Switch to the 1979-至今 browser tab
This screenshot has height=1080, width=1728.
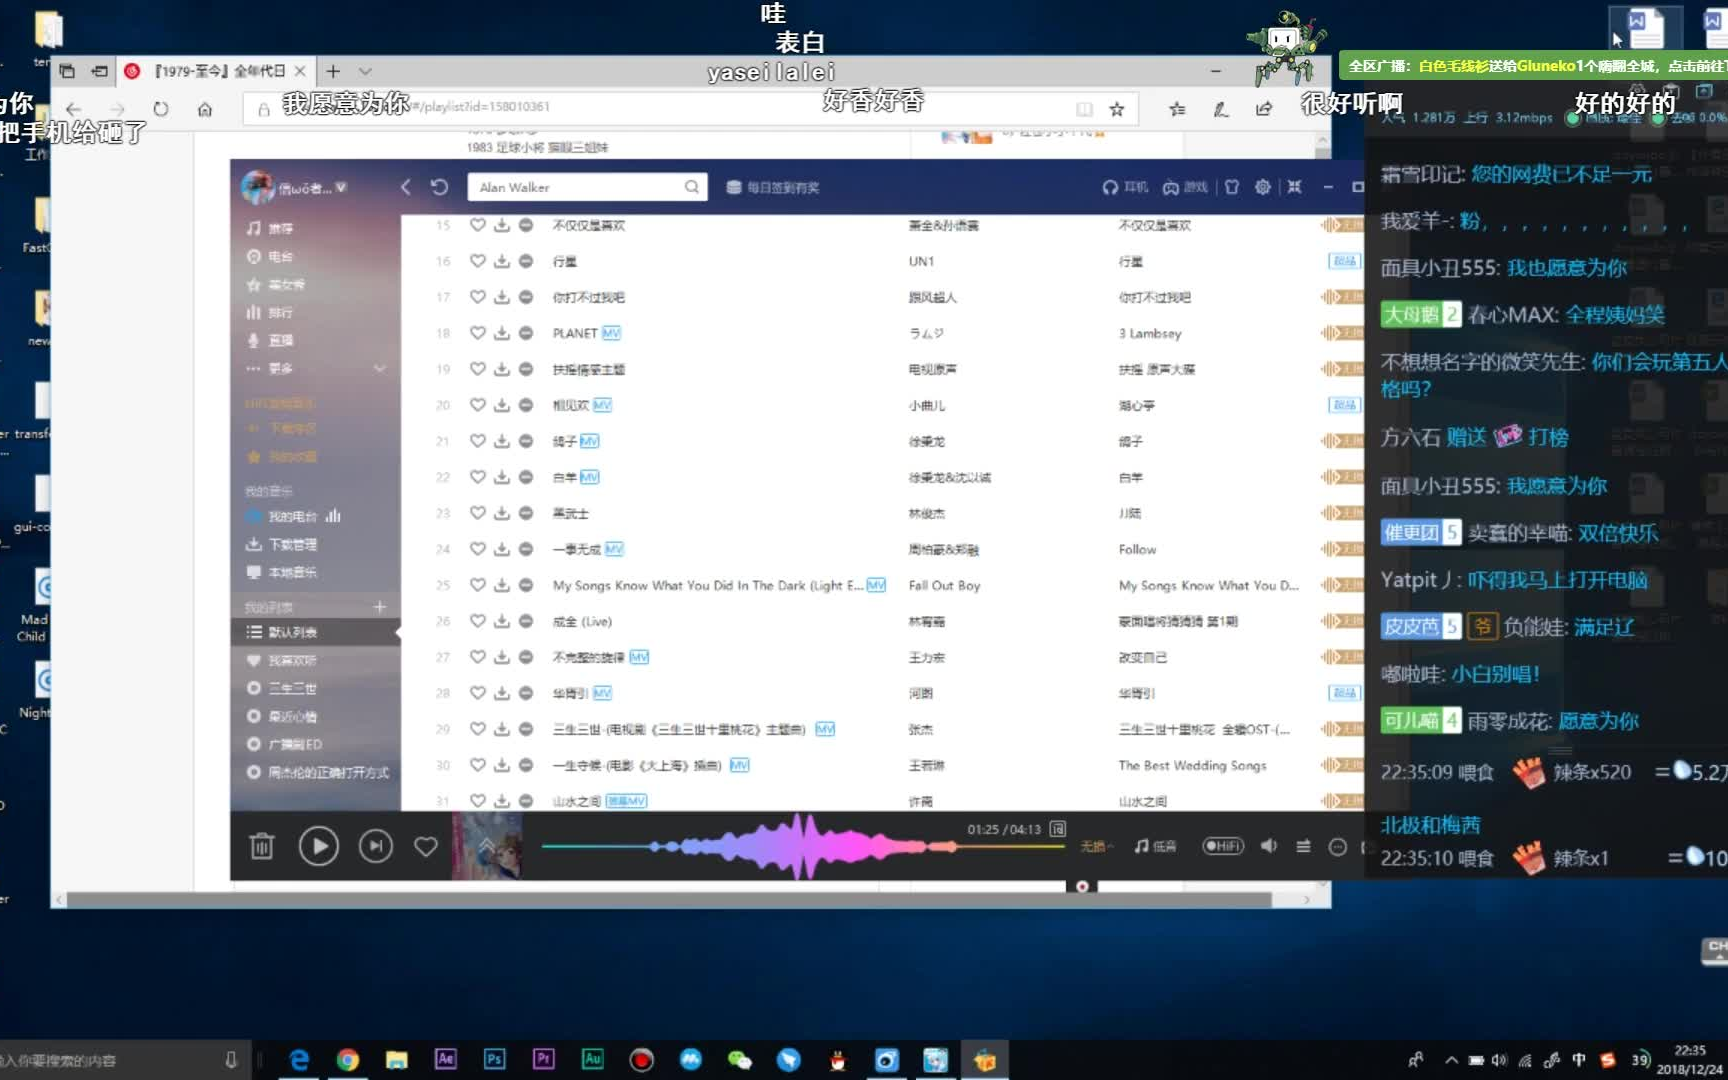[210, 71]
